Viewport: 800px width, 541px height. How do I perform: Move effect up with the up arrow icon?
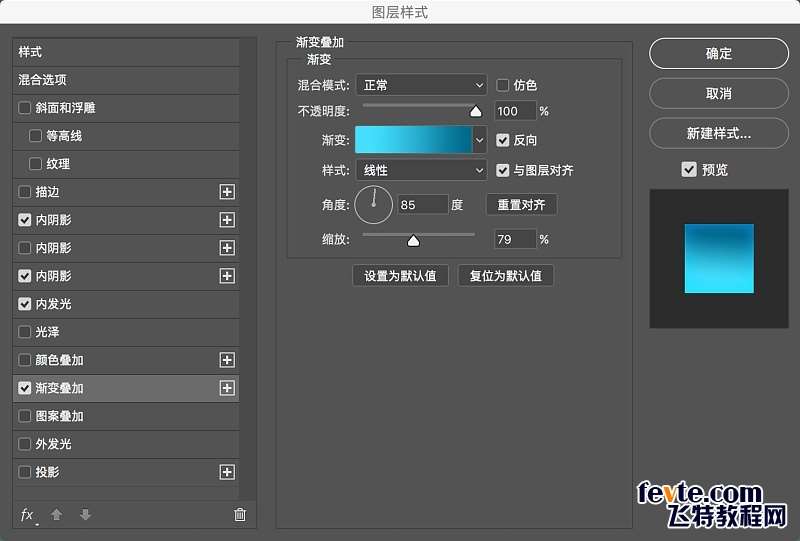point(57,514)
